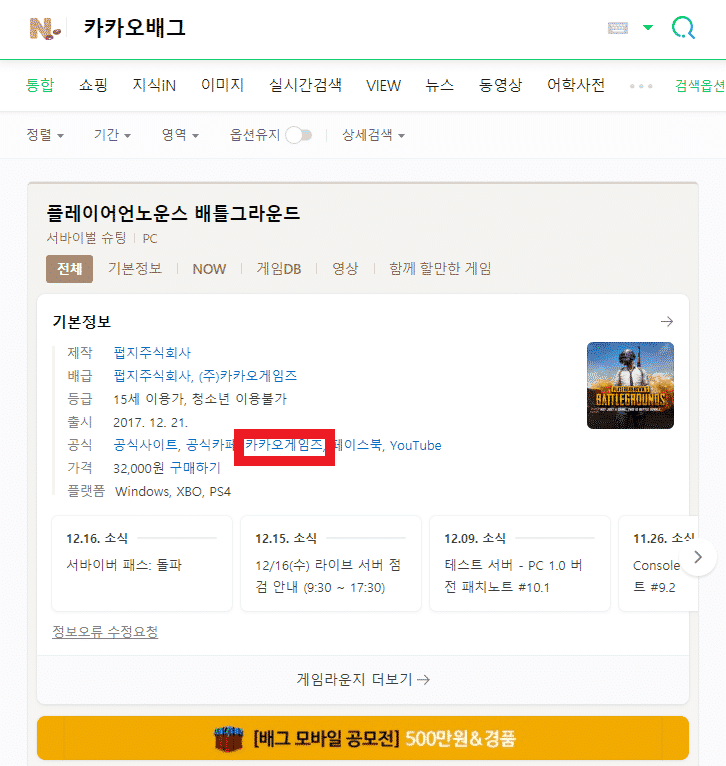Select the 통합 tab
726x766 pixels.
[40, 85]
